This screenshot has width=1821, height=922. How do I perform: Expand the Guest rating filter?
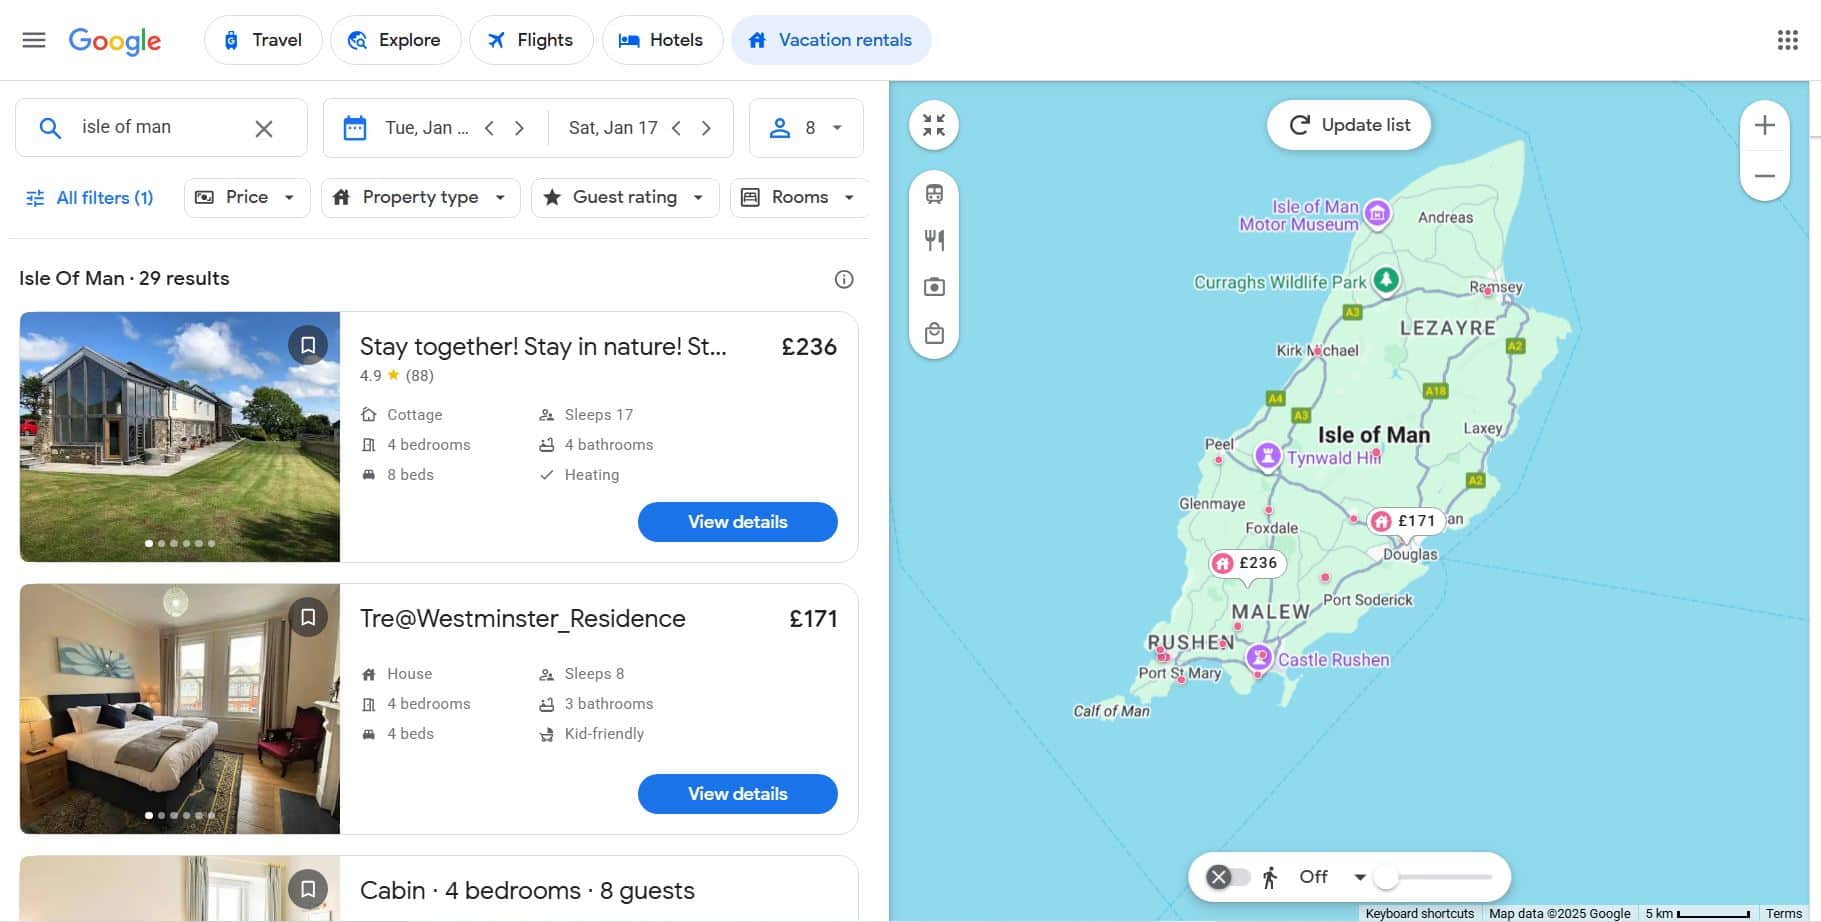(625, 198)
